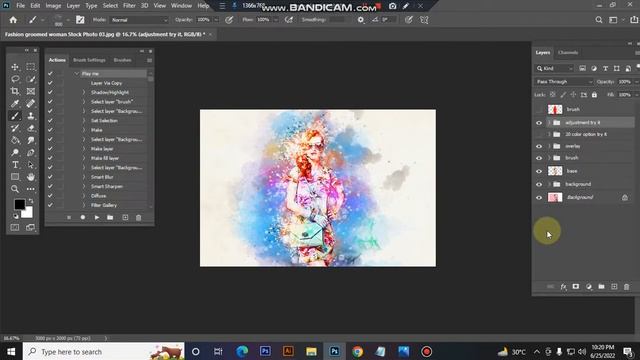Hide the 'background' group folder
Screen dimensions: 640x360
pyautogui.click(x=539, y=184)
